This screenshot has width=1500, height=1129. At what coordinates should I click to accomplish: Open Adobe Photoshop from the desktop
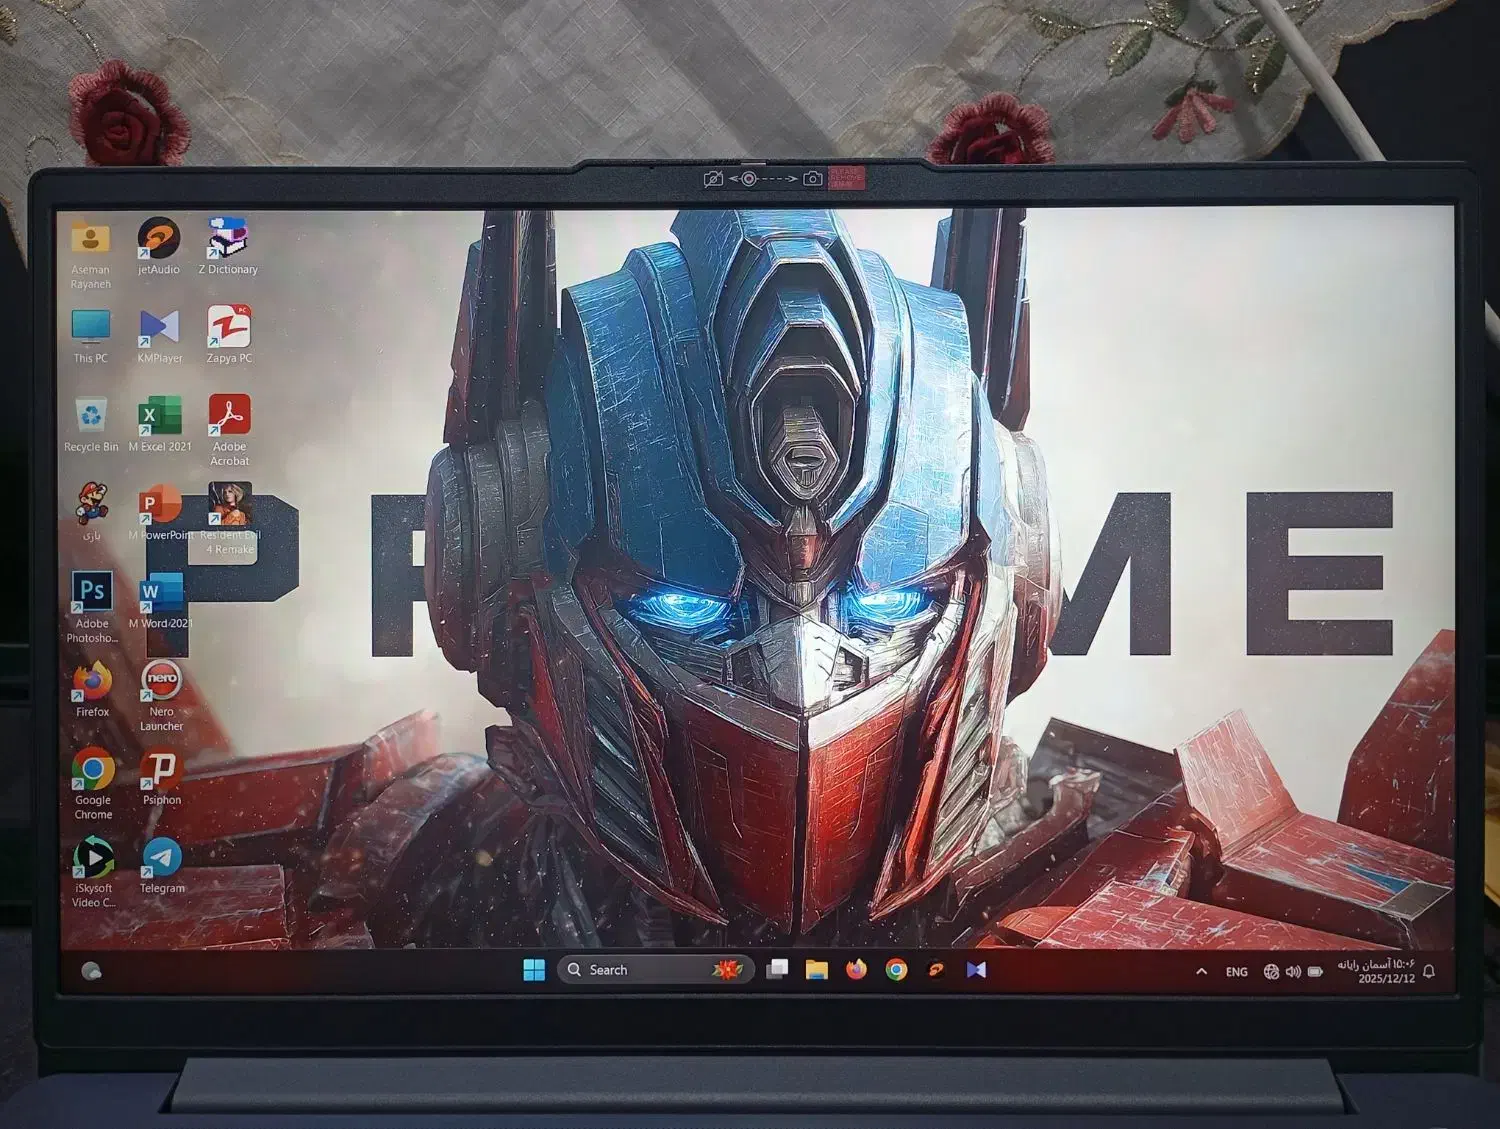pyautogui.click(x=92, y=594)
